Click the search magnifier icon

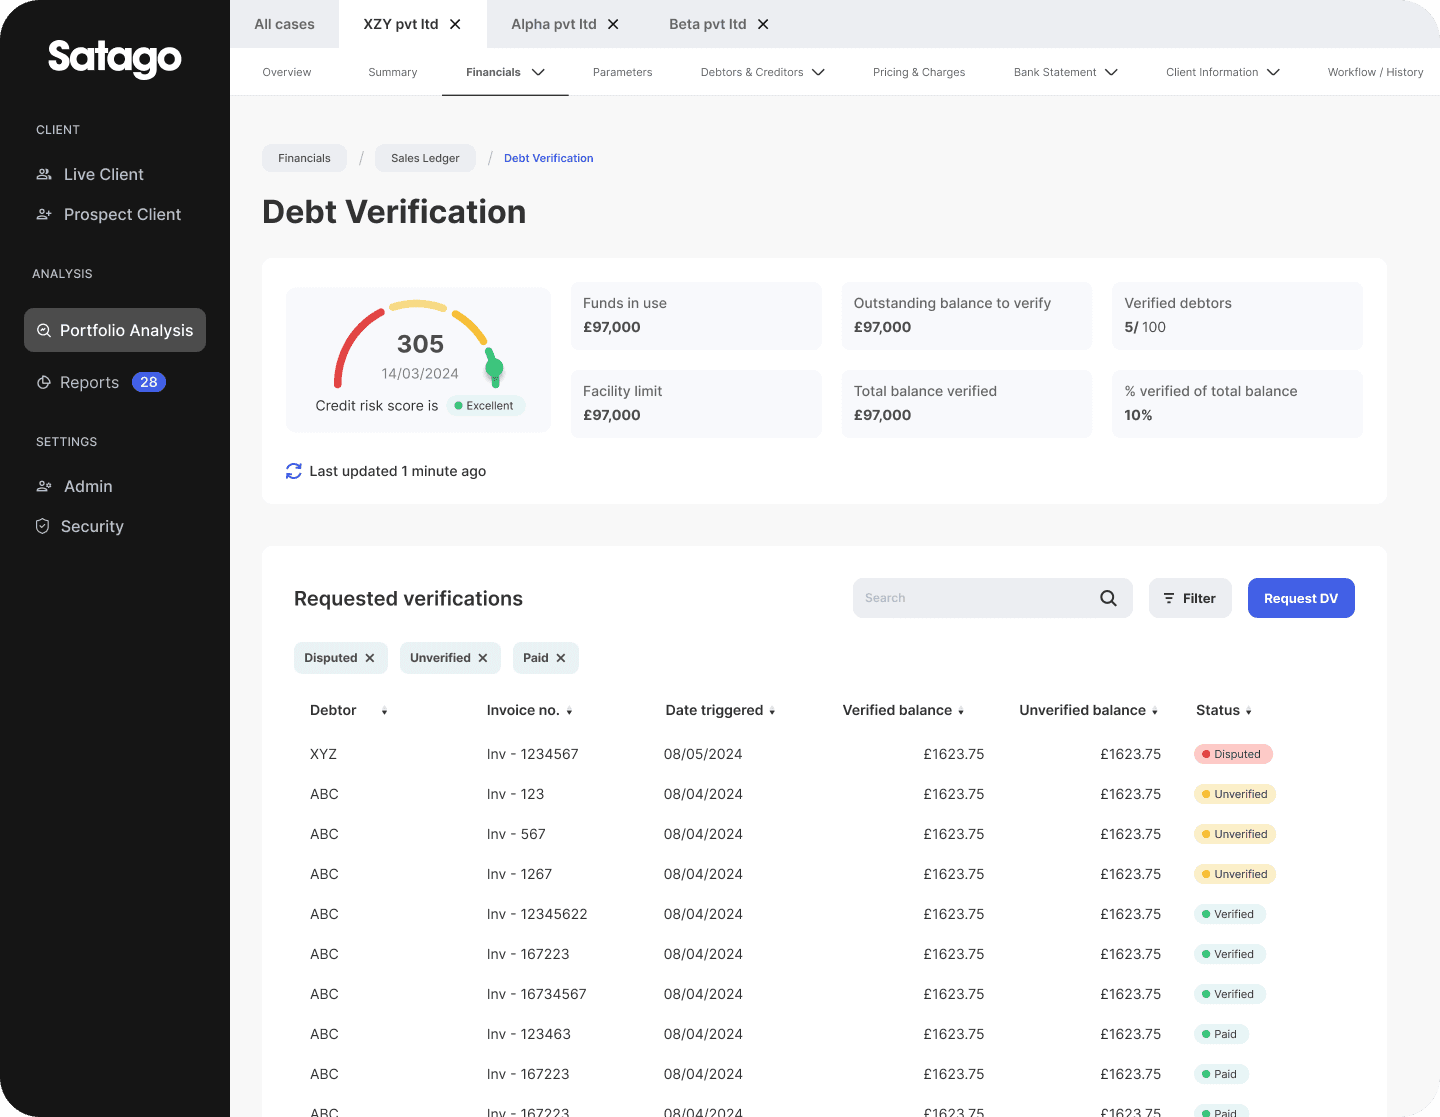[x=1108, y=598]
